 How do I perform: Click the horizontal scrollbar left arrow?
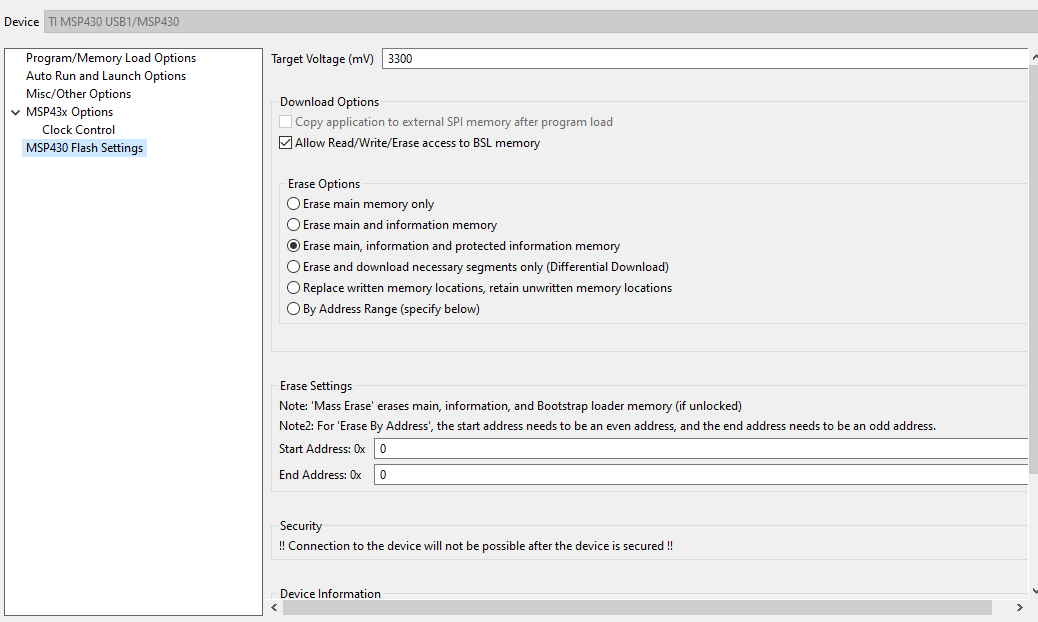(x=275, y=607)
